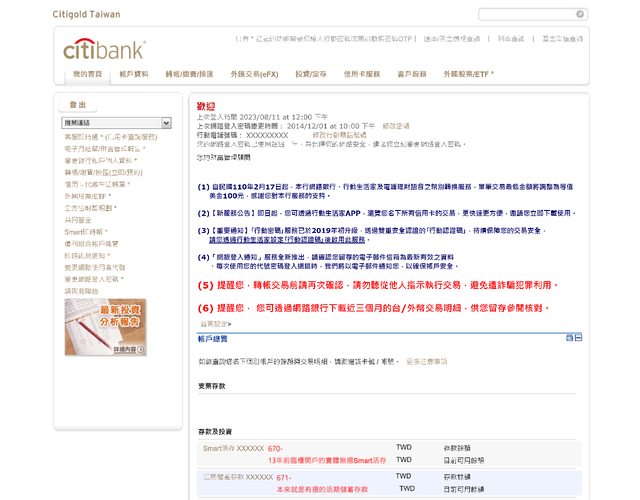Image resolution: width=640 pixels, height=500 pixels.
Task: Open the Smart活存 account link
Action: 233,448
